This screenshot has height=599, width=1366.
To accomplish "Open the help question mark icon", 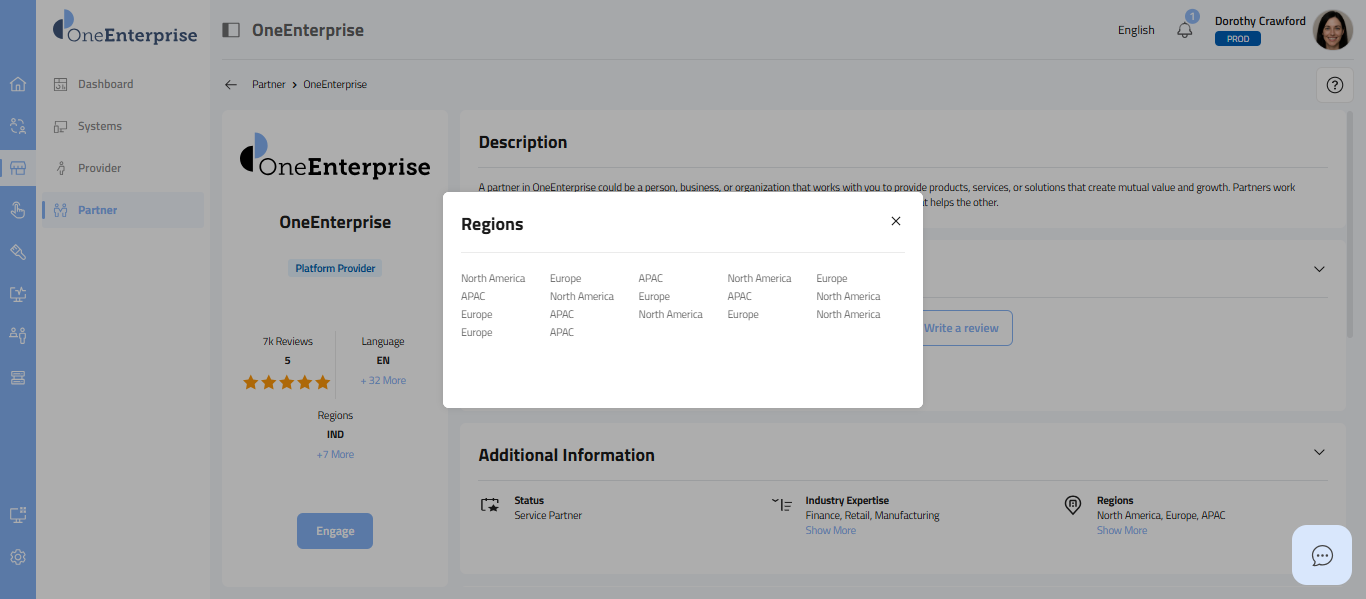I will (1334, 85).
